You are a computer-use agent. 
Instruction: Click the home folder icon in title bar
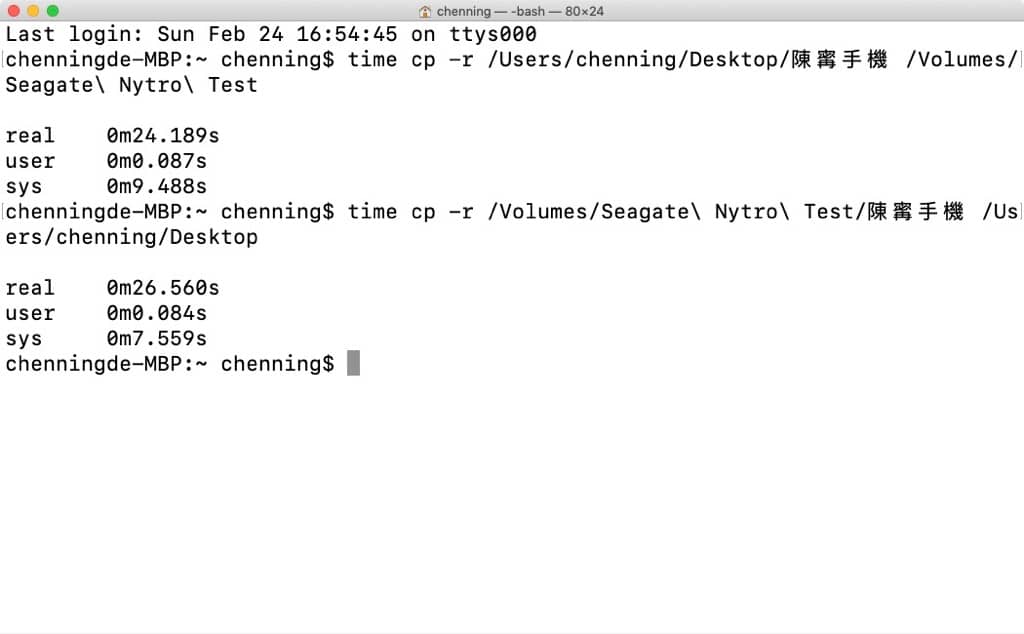click(x=424, y=11)
